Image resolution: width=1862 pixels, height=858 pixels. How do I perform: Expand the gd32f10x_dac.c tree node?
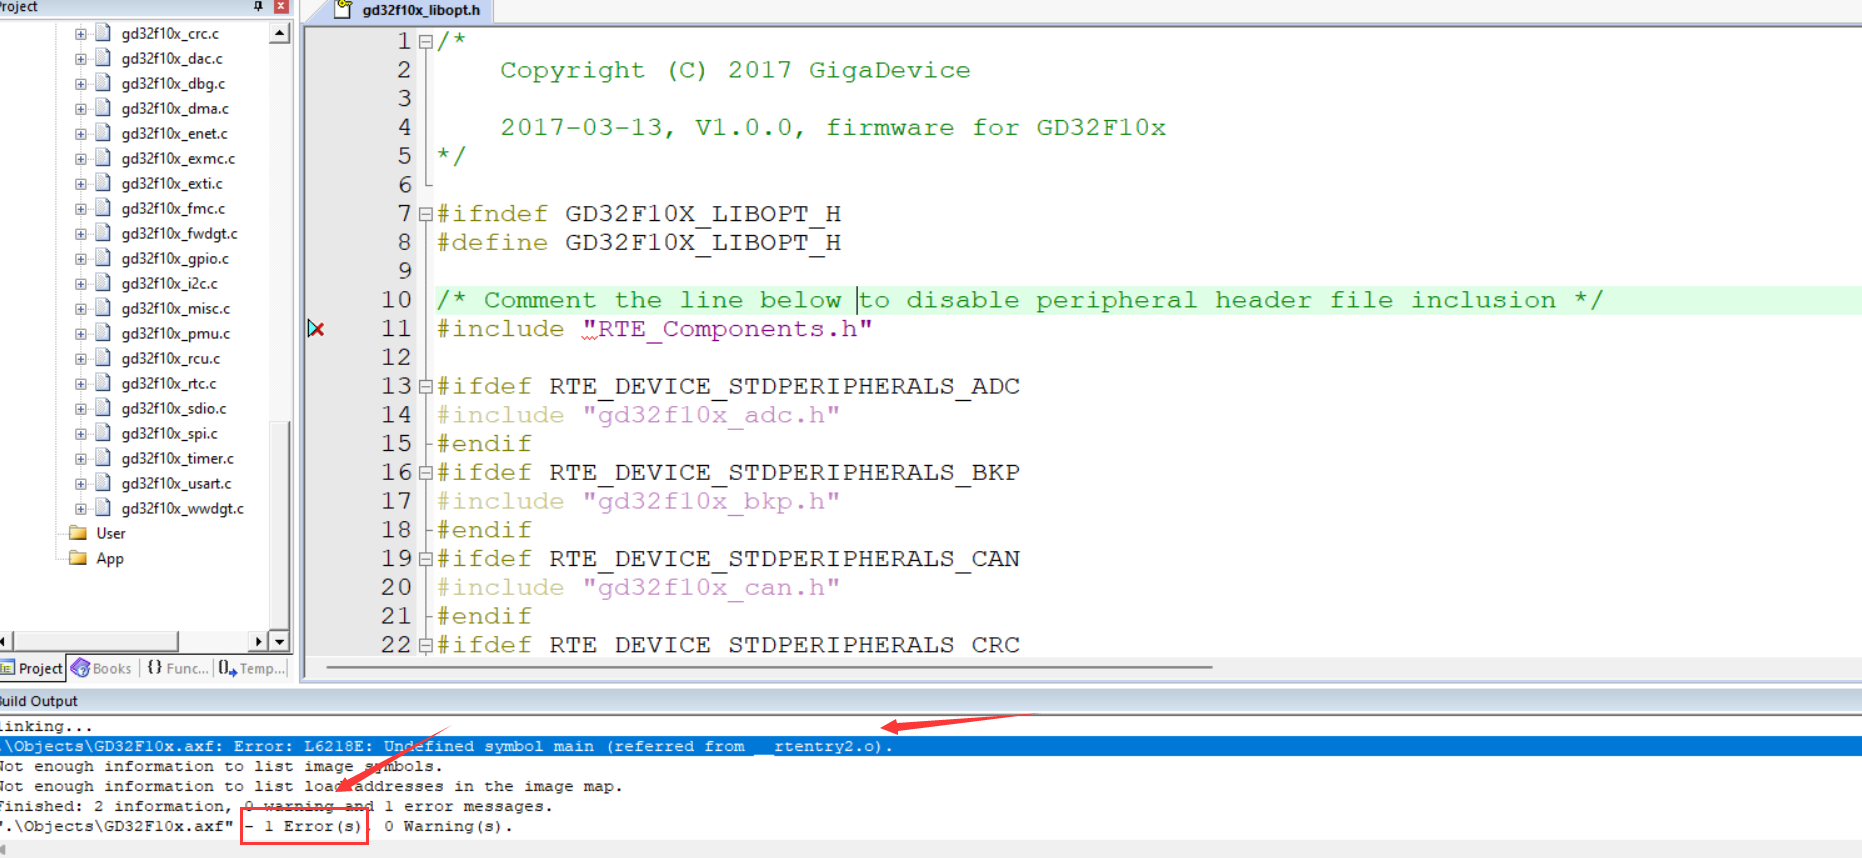(81, 59)
